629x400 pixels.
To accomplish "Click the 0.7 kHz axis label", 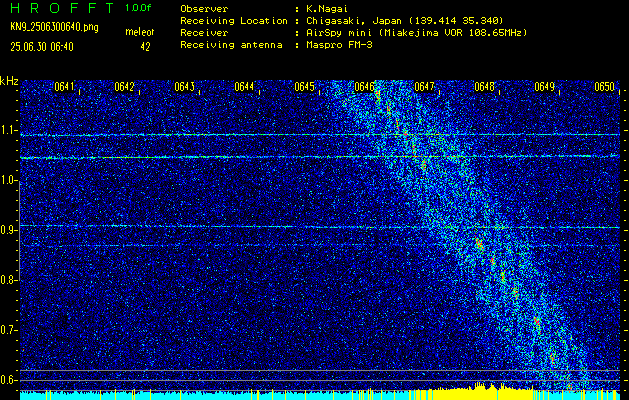I will click(x=8, y=330).
